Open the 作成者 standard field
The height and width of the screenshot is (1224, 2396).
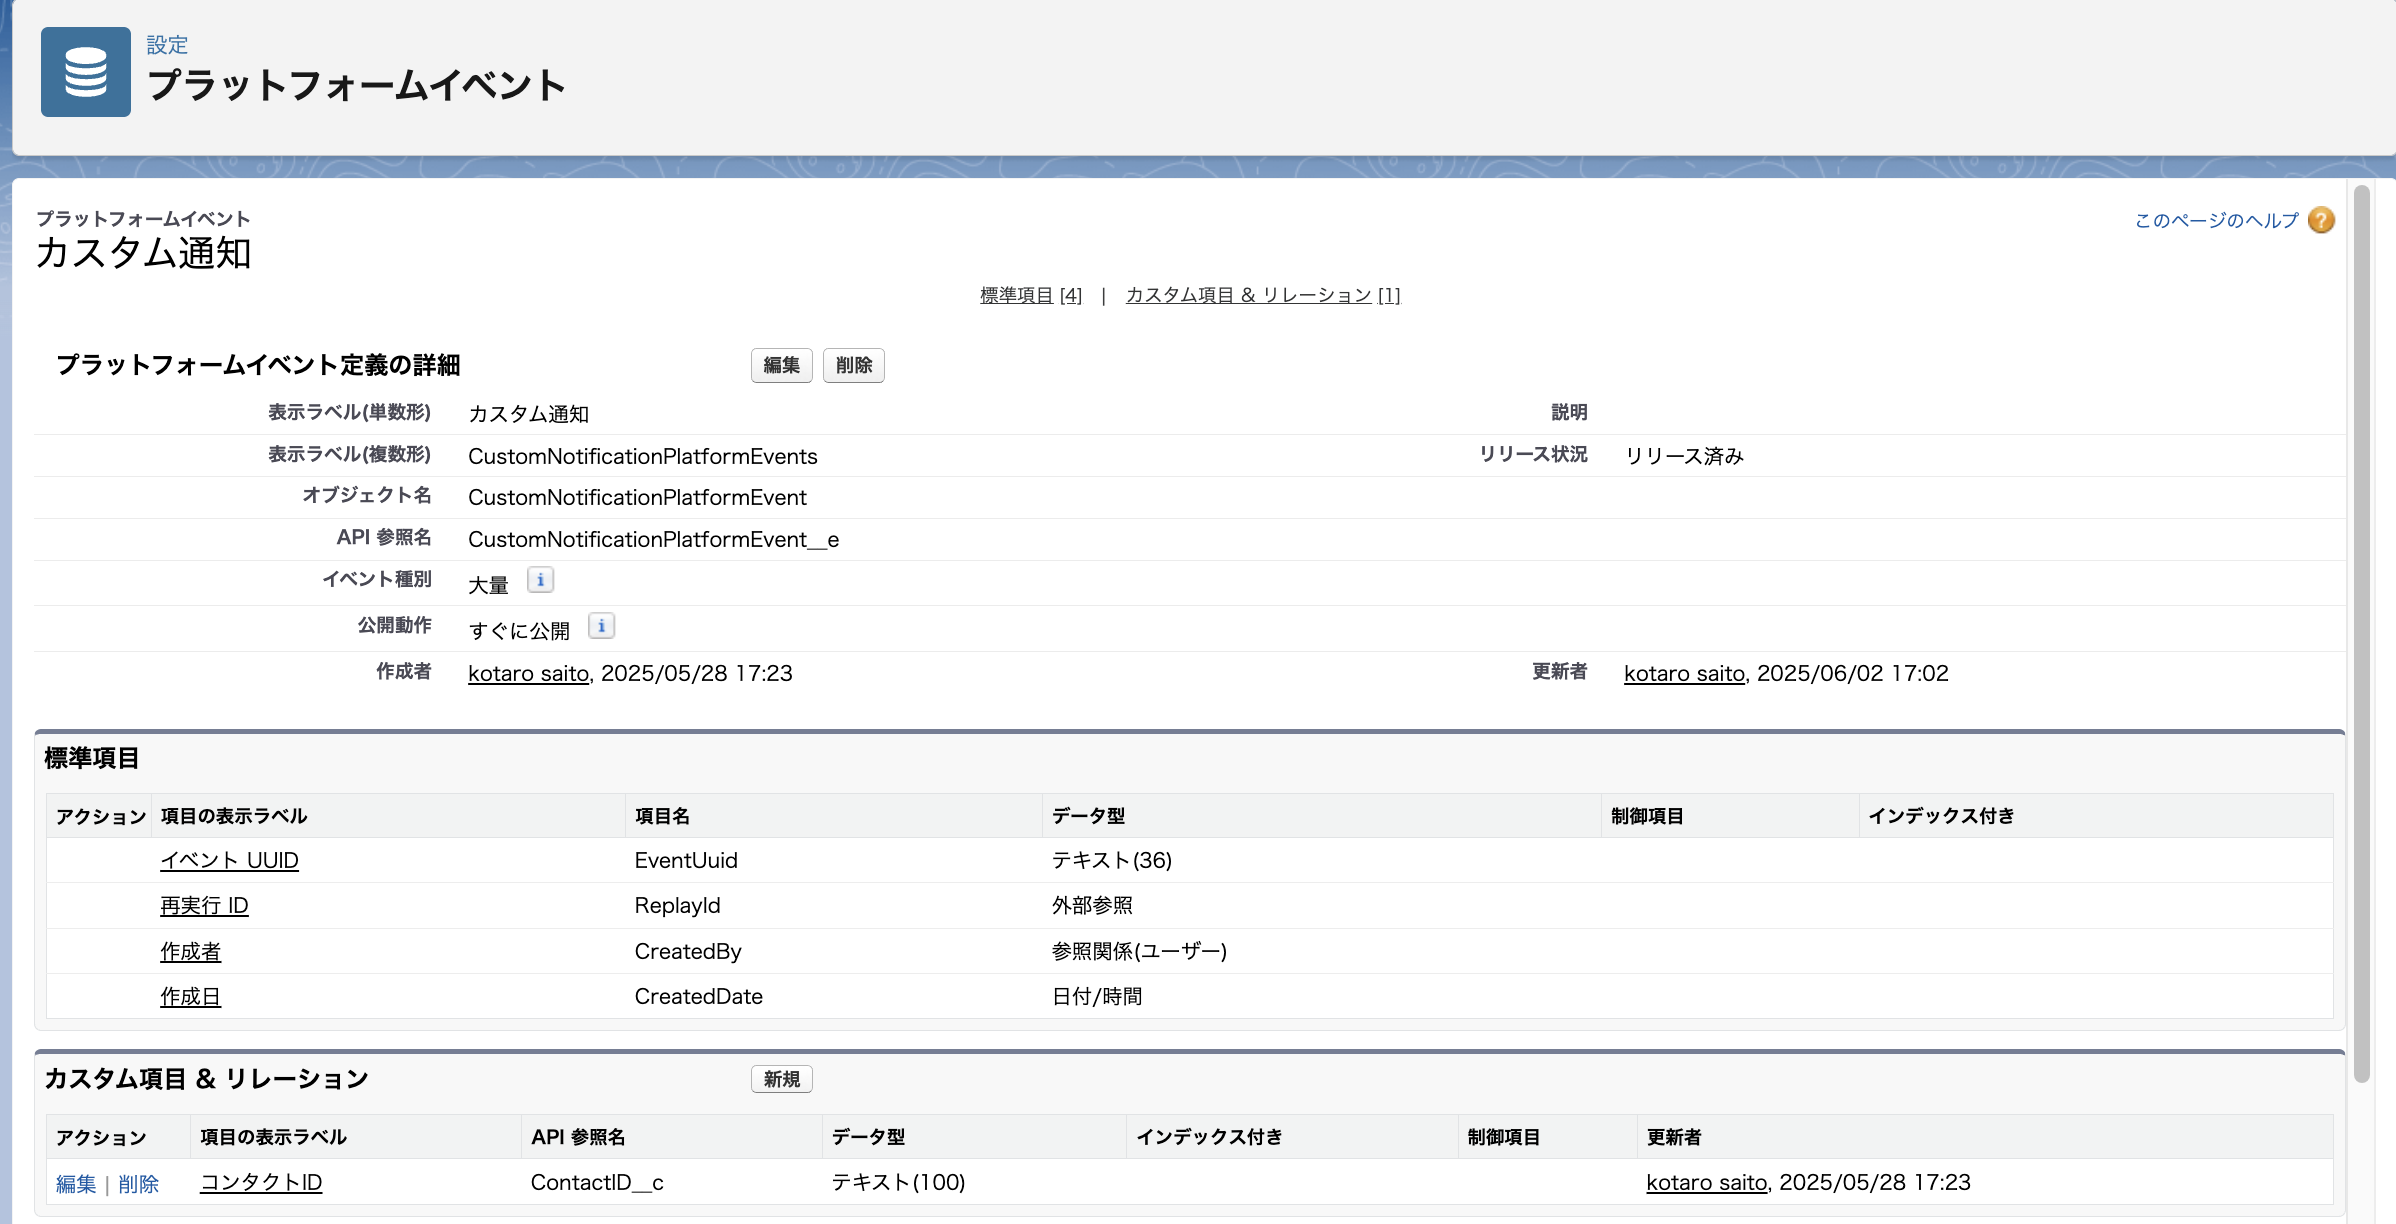coord(190,951)
